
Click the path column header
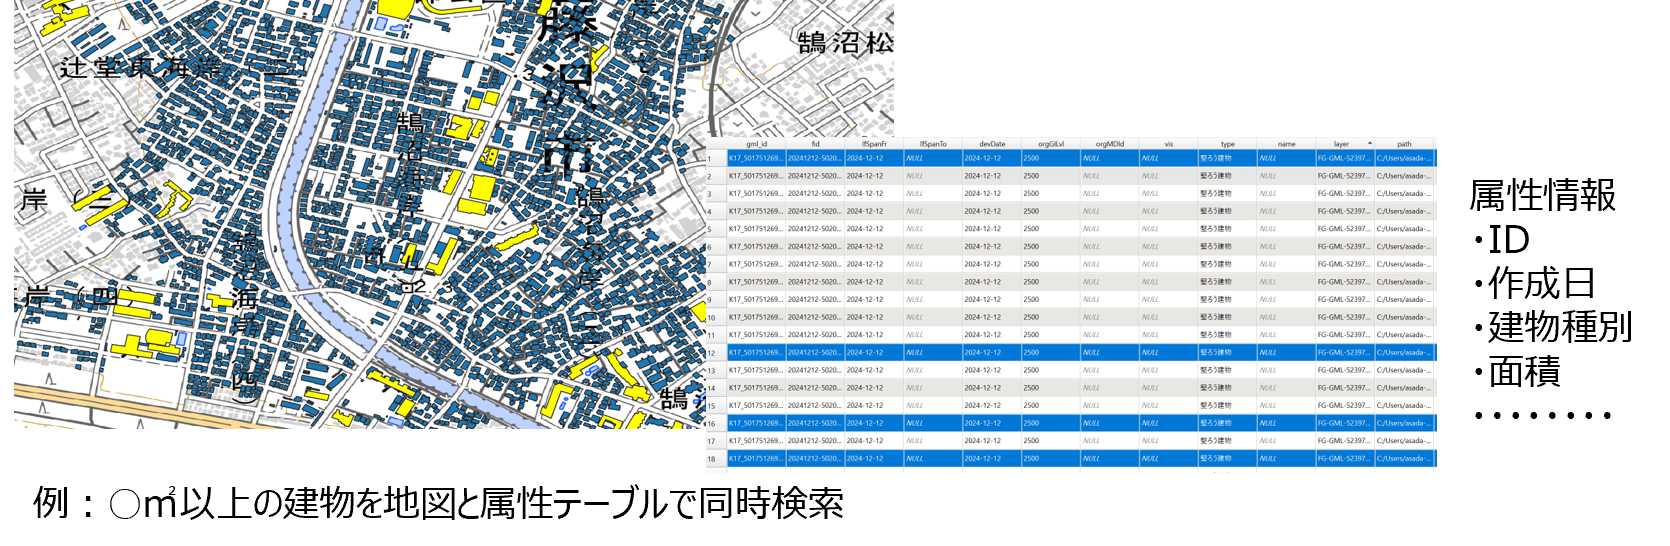click(x=1404, y=144)
